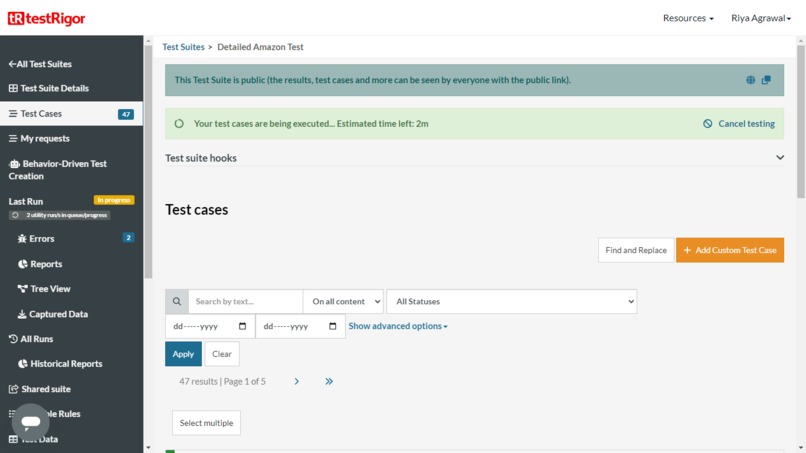Open the On all content dropdown
The height and width of the screenshot is (453, 806).
343,301
